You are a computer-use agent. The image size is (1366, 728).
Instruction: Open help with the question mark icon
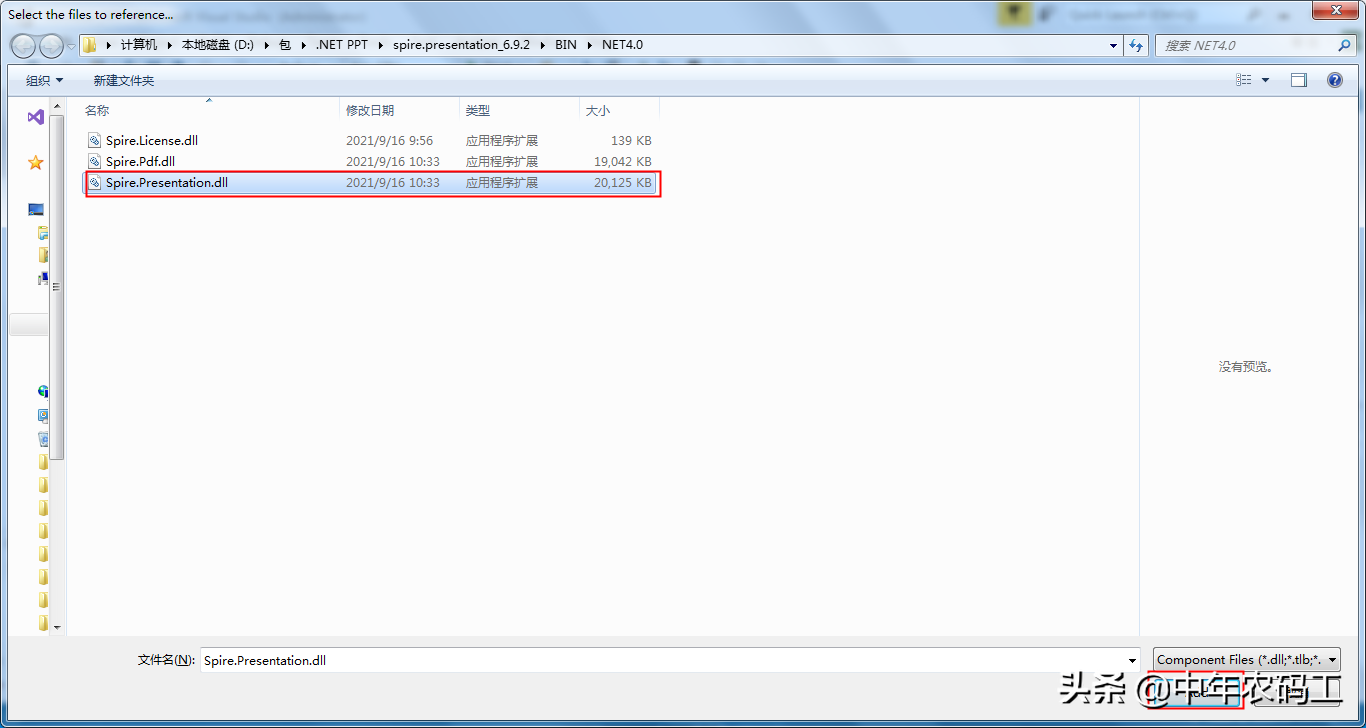pos(1335,80)
